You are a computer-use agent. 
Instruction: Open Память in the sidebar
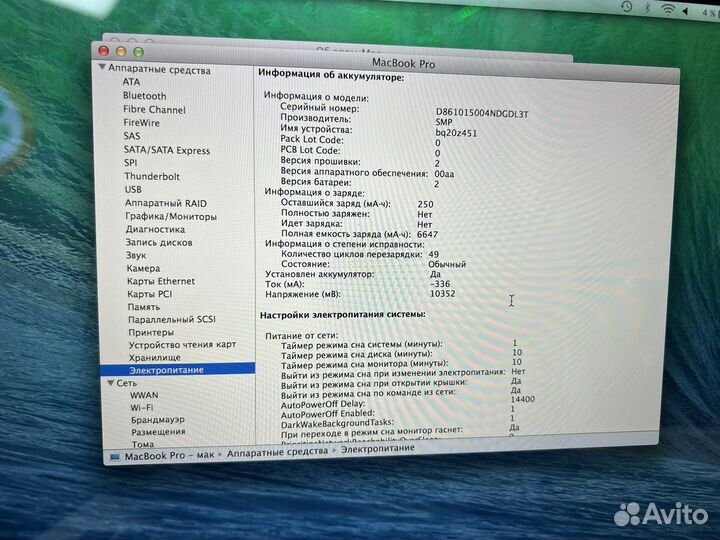pyautogui.click(x=144, y=307)
